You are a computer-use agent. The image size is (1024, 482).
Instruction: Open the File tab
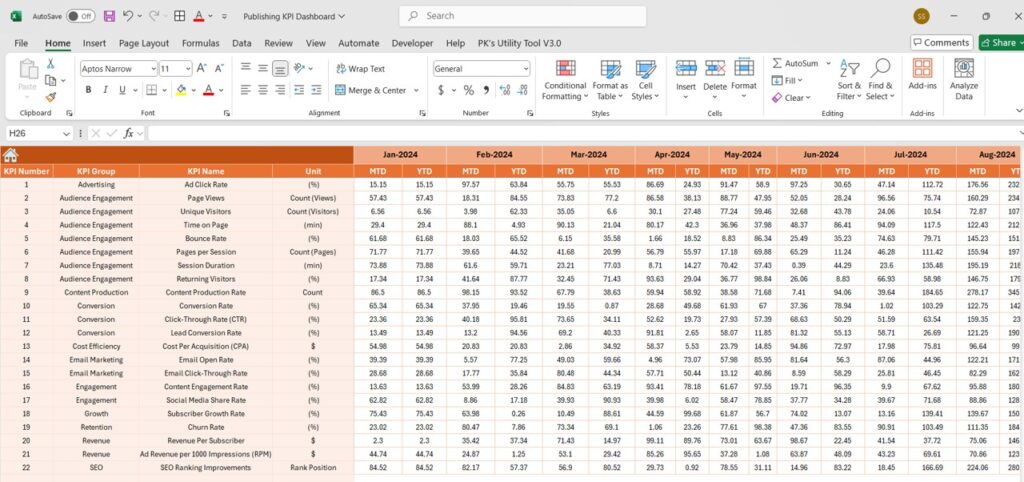point(21,43)
